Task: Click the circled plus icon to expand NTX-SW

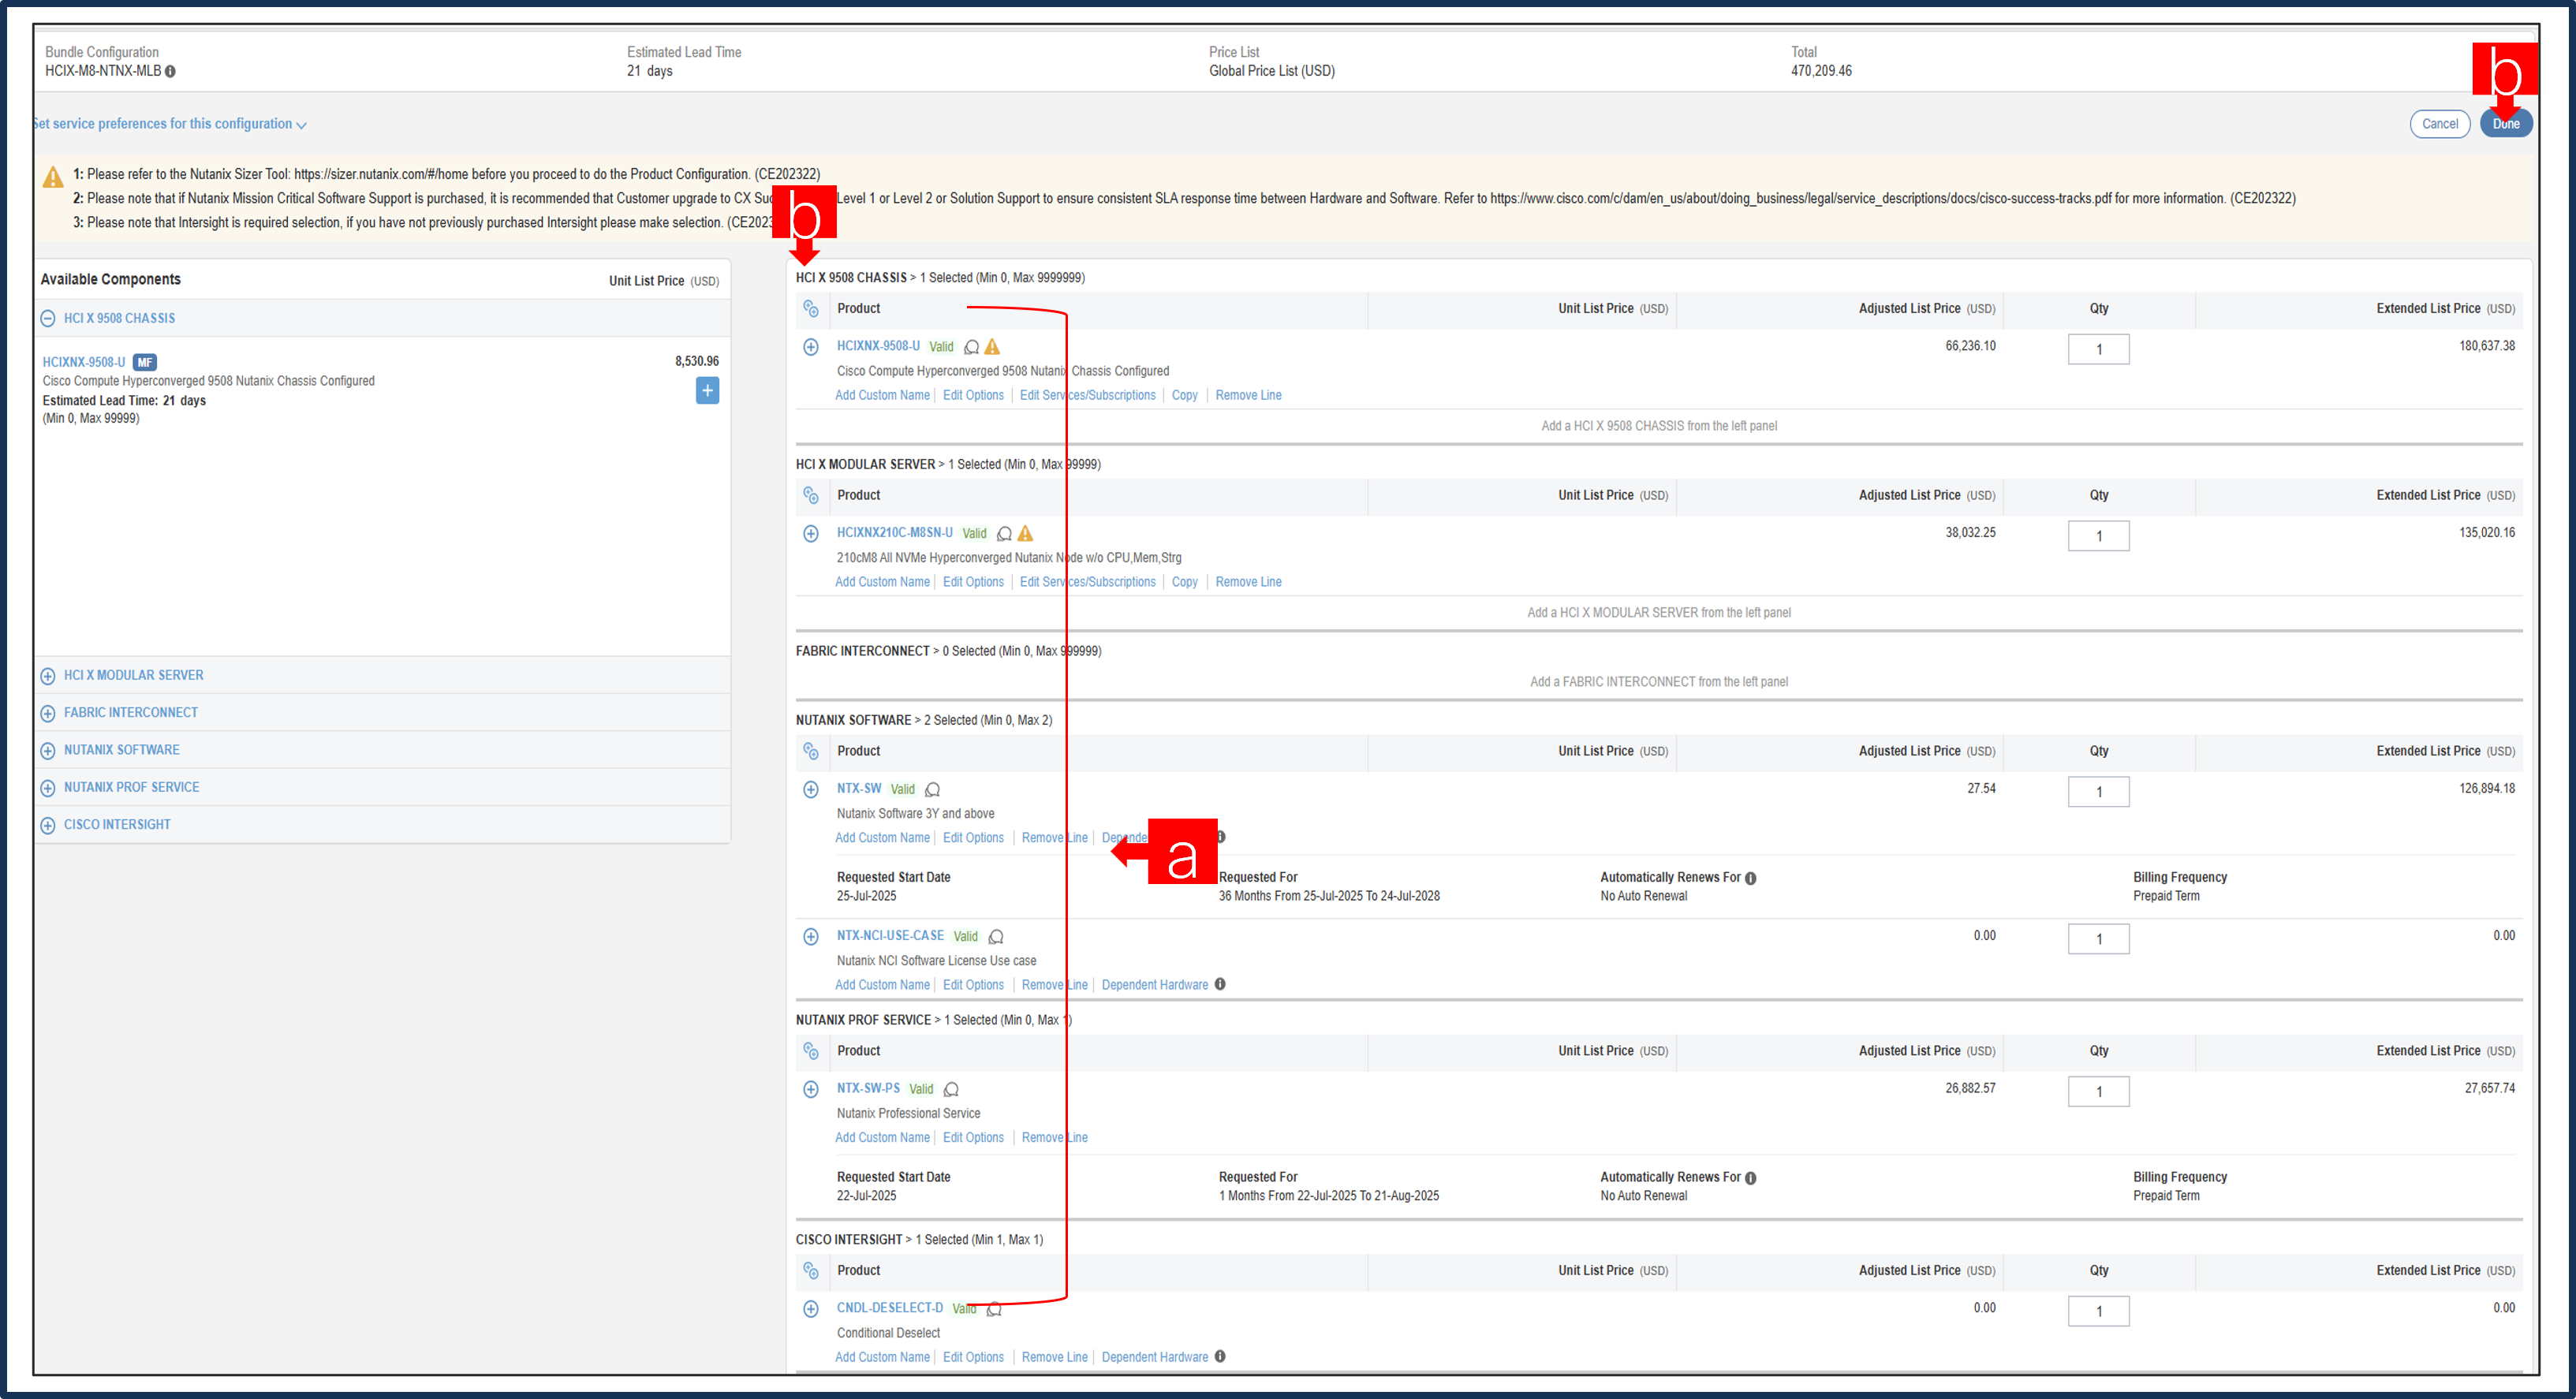Action: pyautogui.click(x=811, y=789)
